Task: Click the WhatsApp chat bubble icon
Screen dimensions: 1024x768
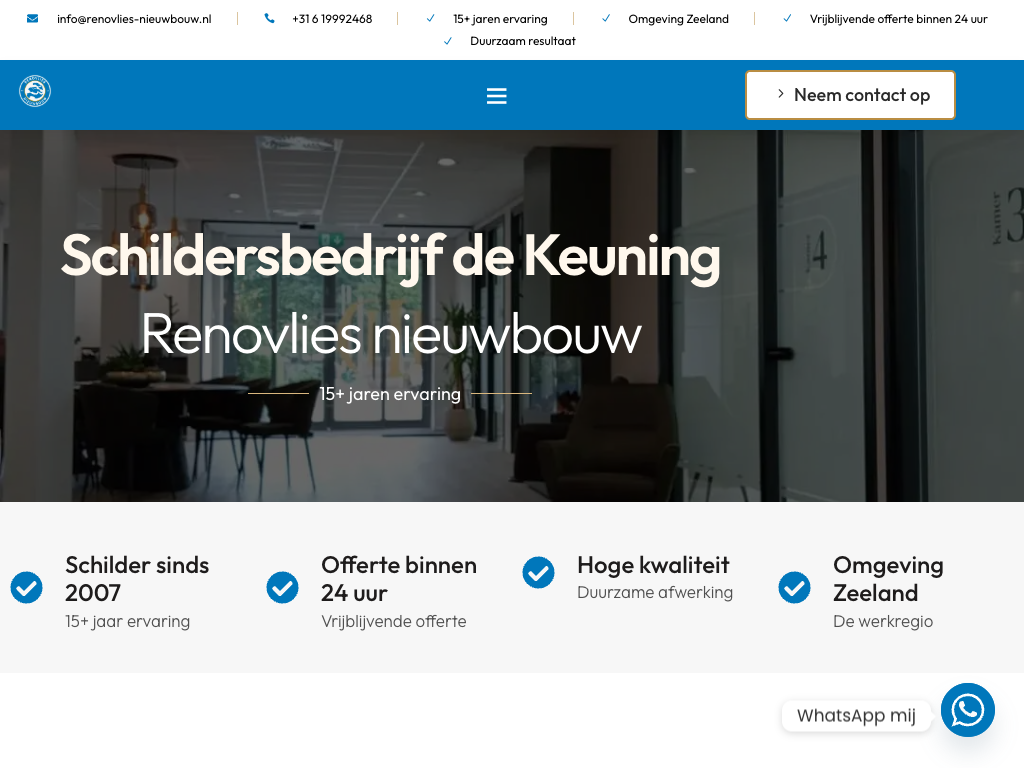Action: click(967, 710)
